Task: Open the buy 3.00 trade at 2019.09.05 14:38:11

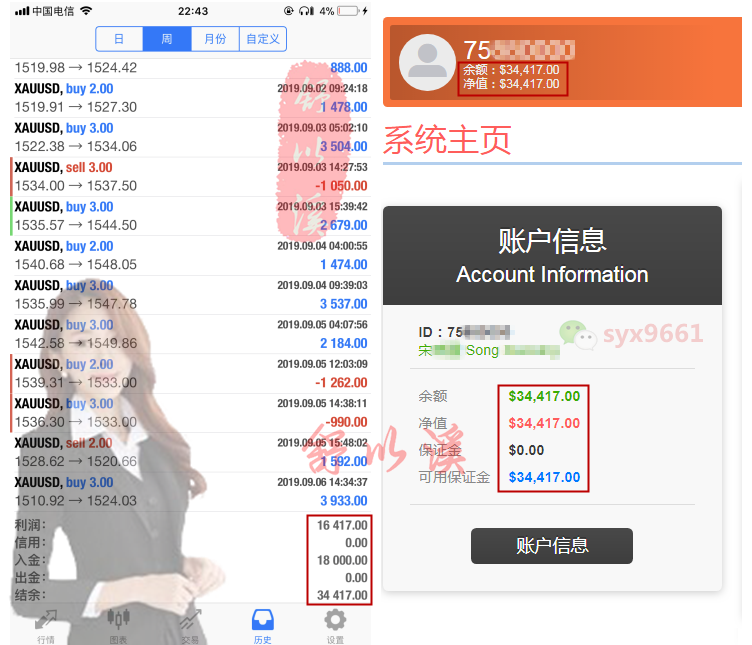Action: coord(190,412)
